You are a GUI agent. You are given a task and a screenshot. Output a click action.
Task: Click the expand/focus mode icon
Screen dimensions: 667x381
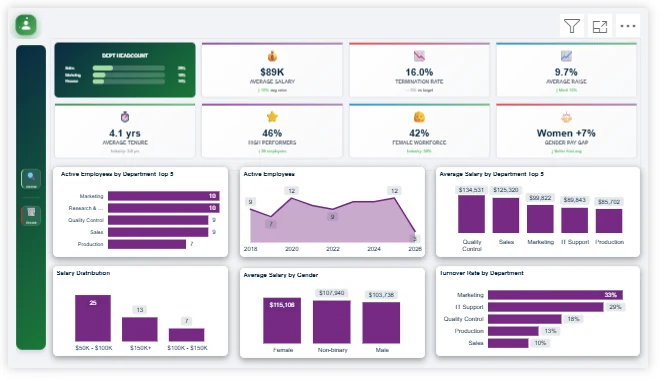click(600, 26)
